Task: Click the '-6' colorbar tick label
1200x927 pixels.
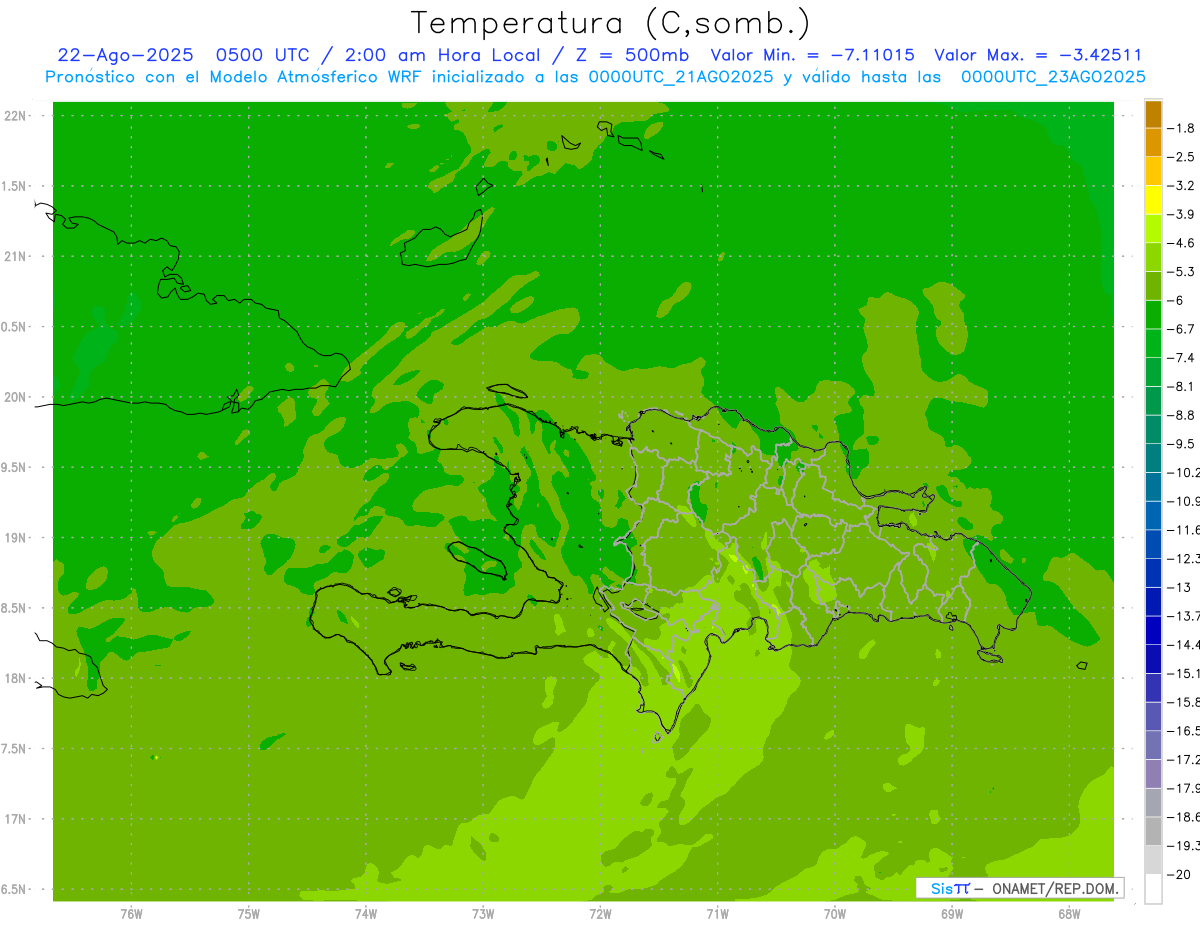Action: [1177, 300]
